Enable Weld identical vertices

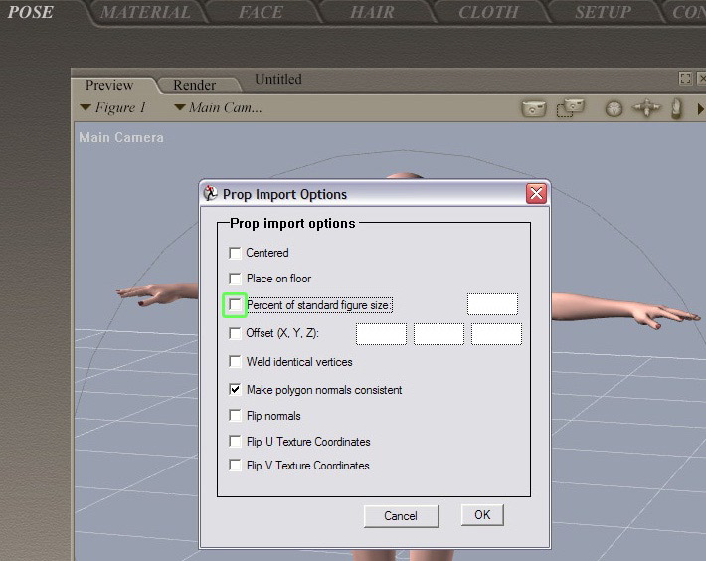pyautogui.click(x=236, y=362)
